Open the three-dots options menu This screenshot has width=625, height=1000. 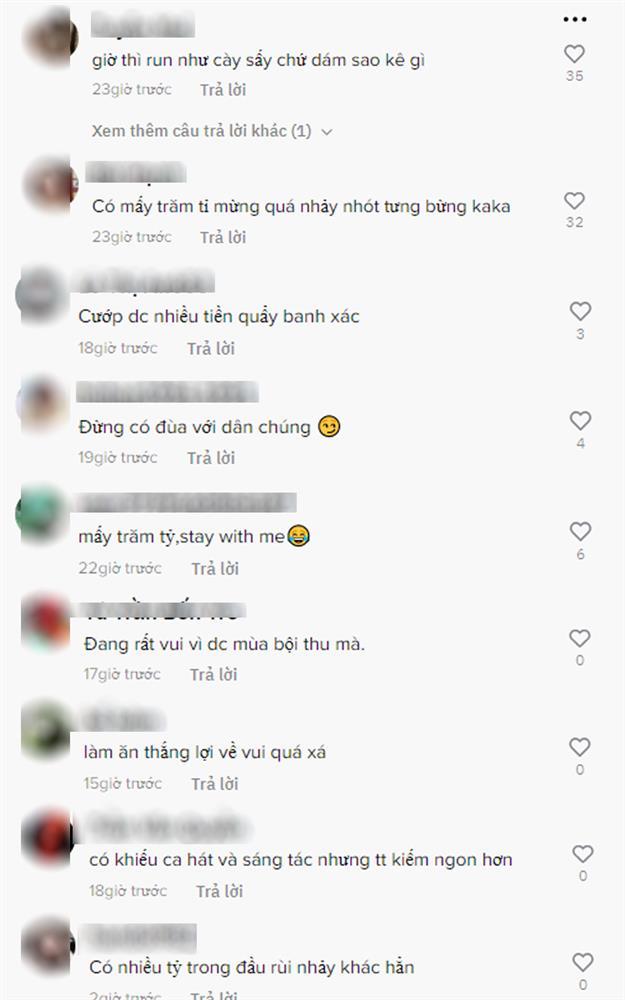coord(575,20)
